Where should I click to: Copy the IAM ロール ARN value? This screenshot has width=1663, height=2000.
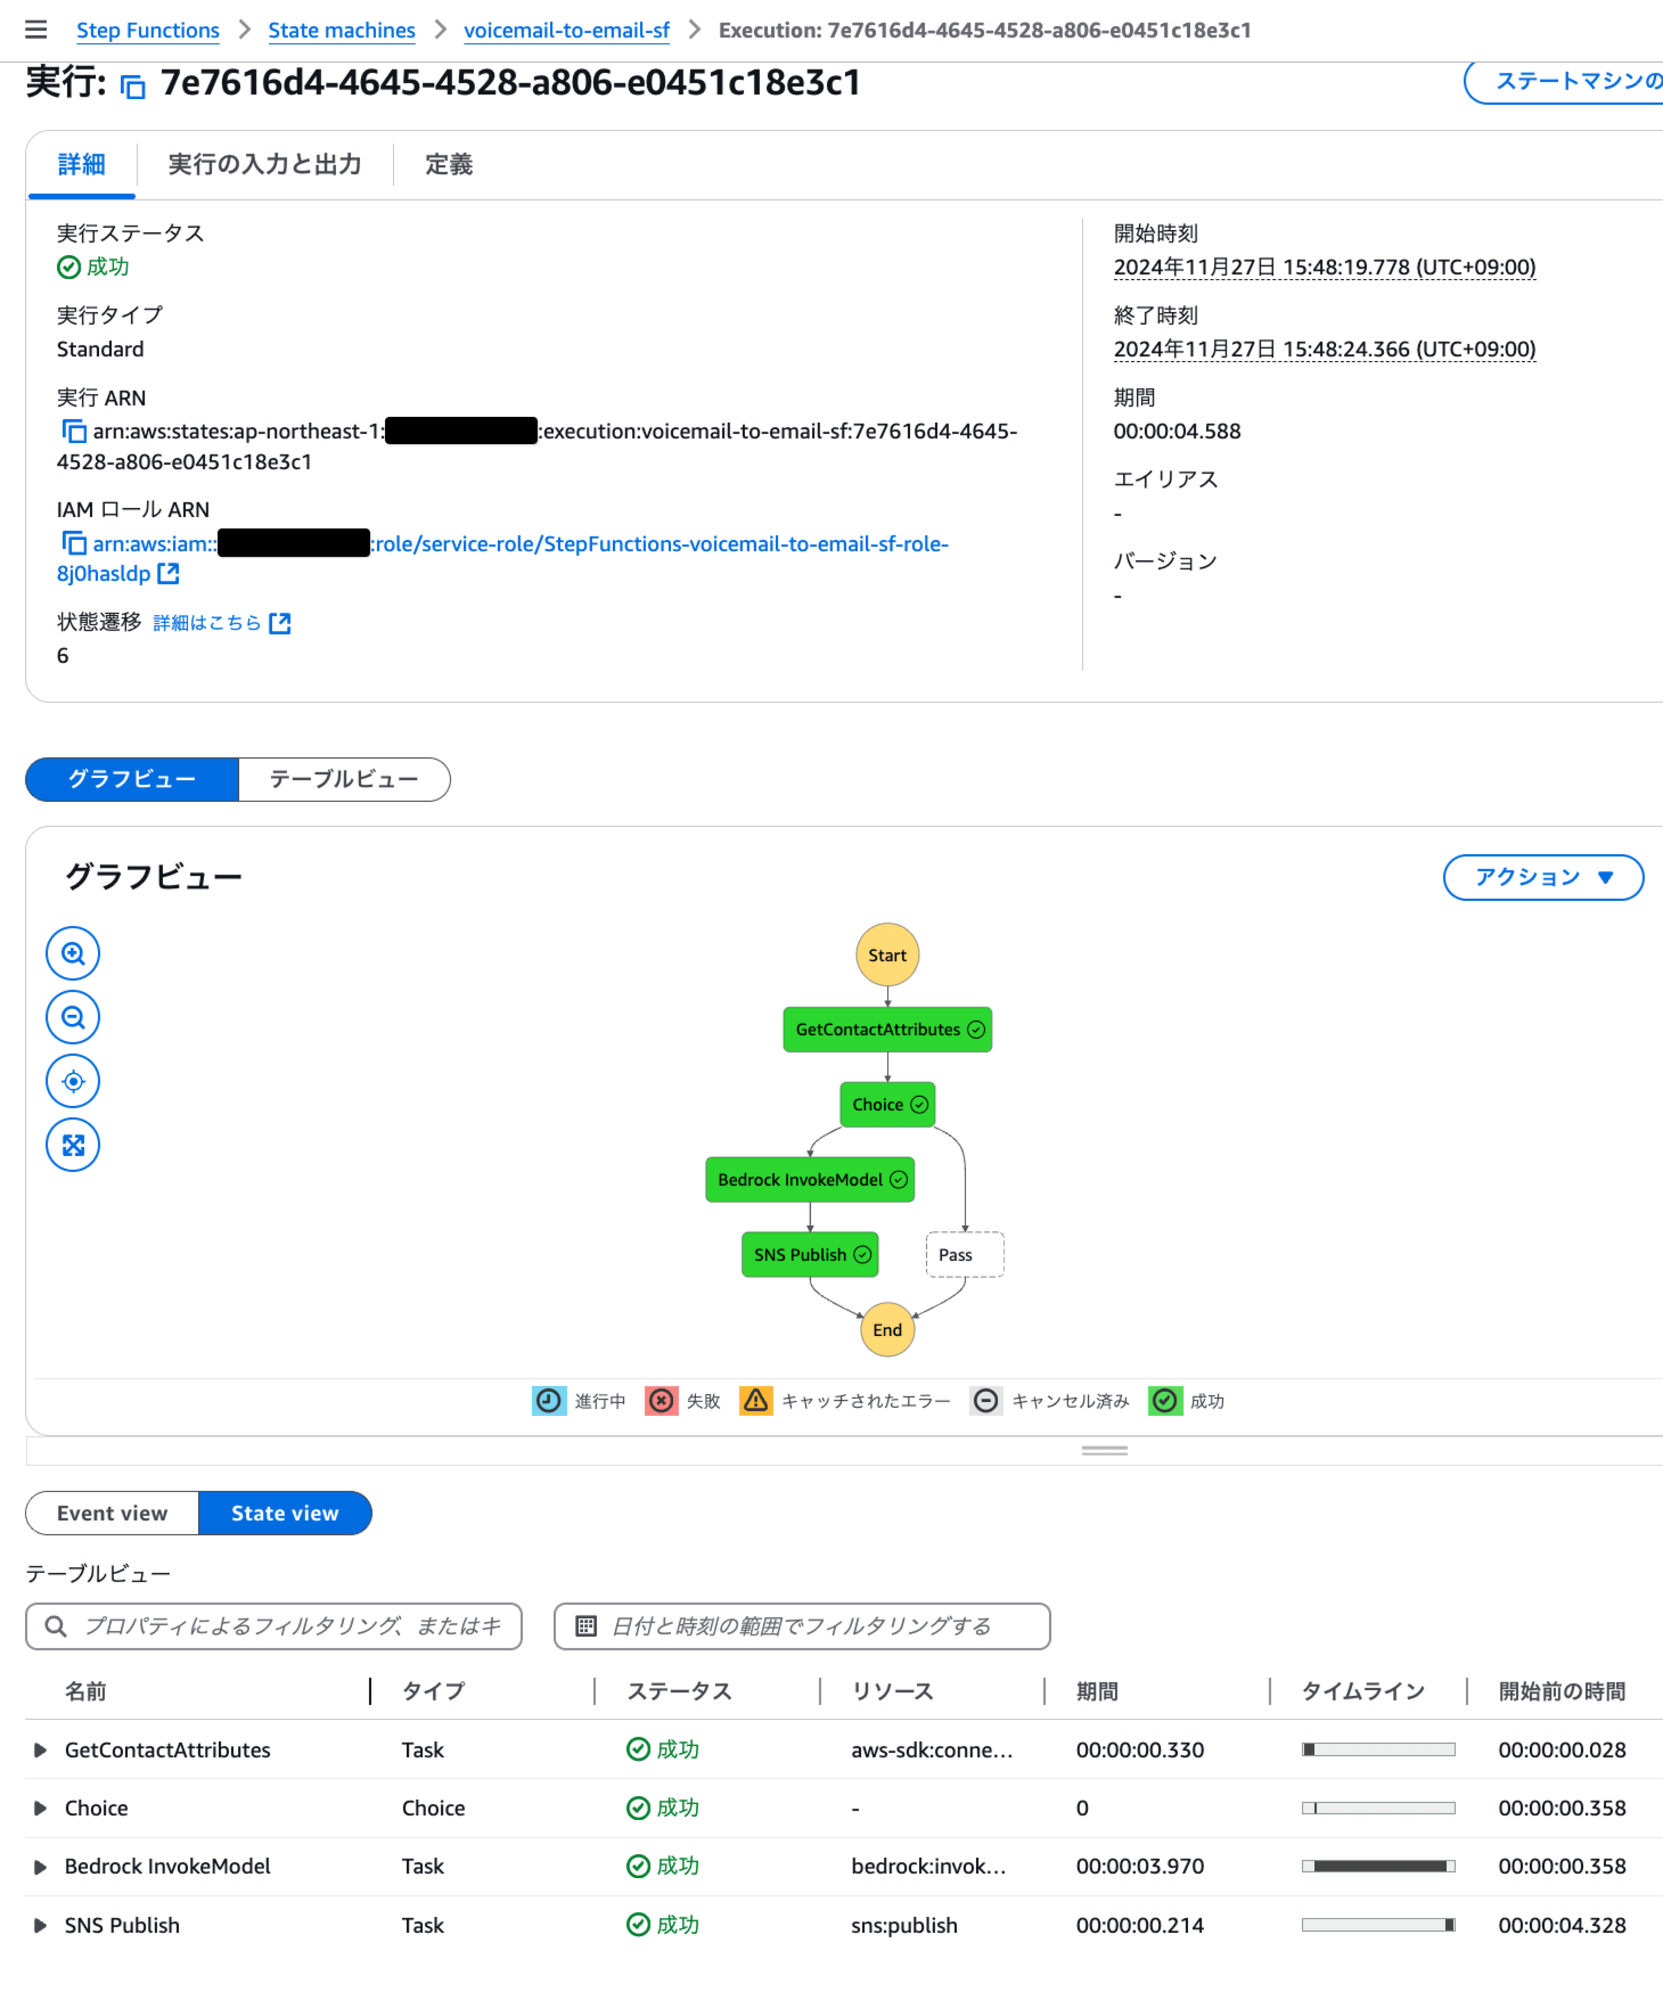pyautogui.click(x=73, y=543)
